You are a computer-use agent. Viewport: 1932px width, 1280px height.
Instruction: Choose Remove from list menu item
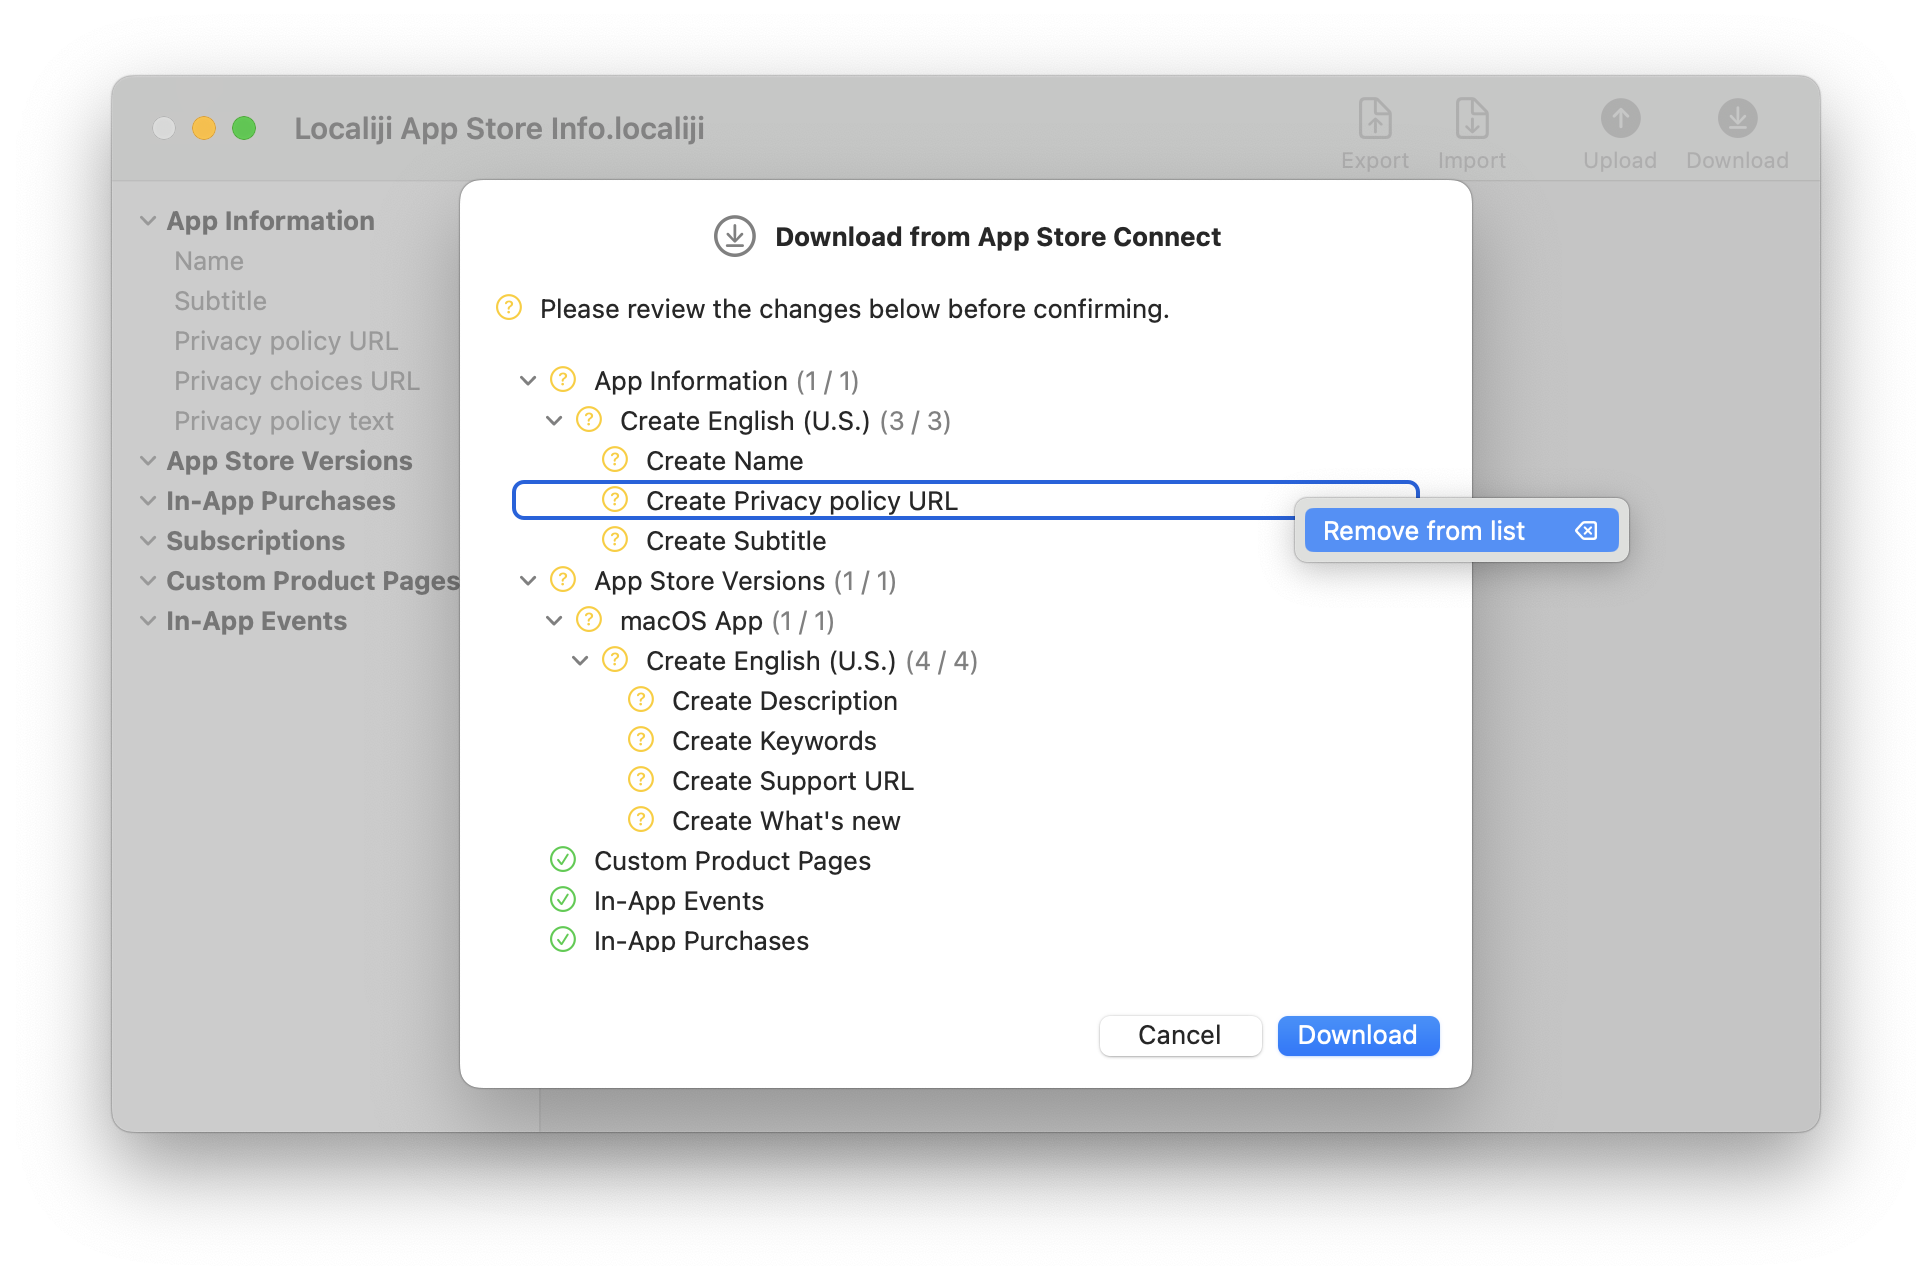(1461, 531)
